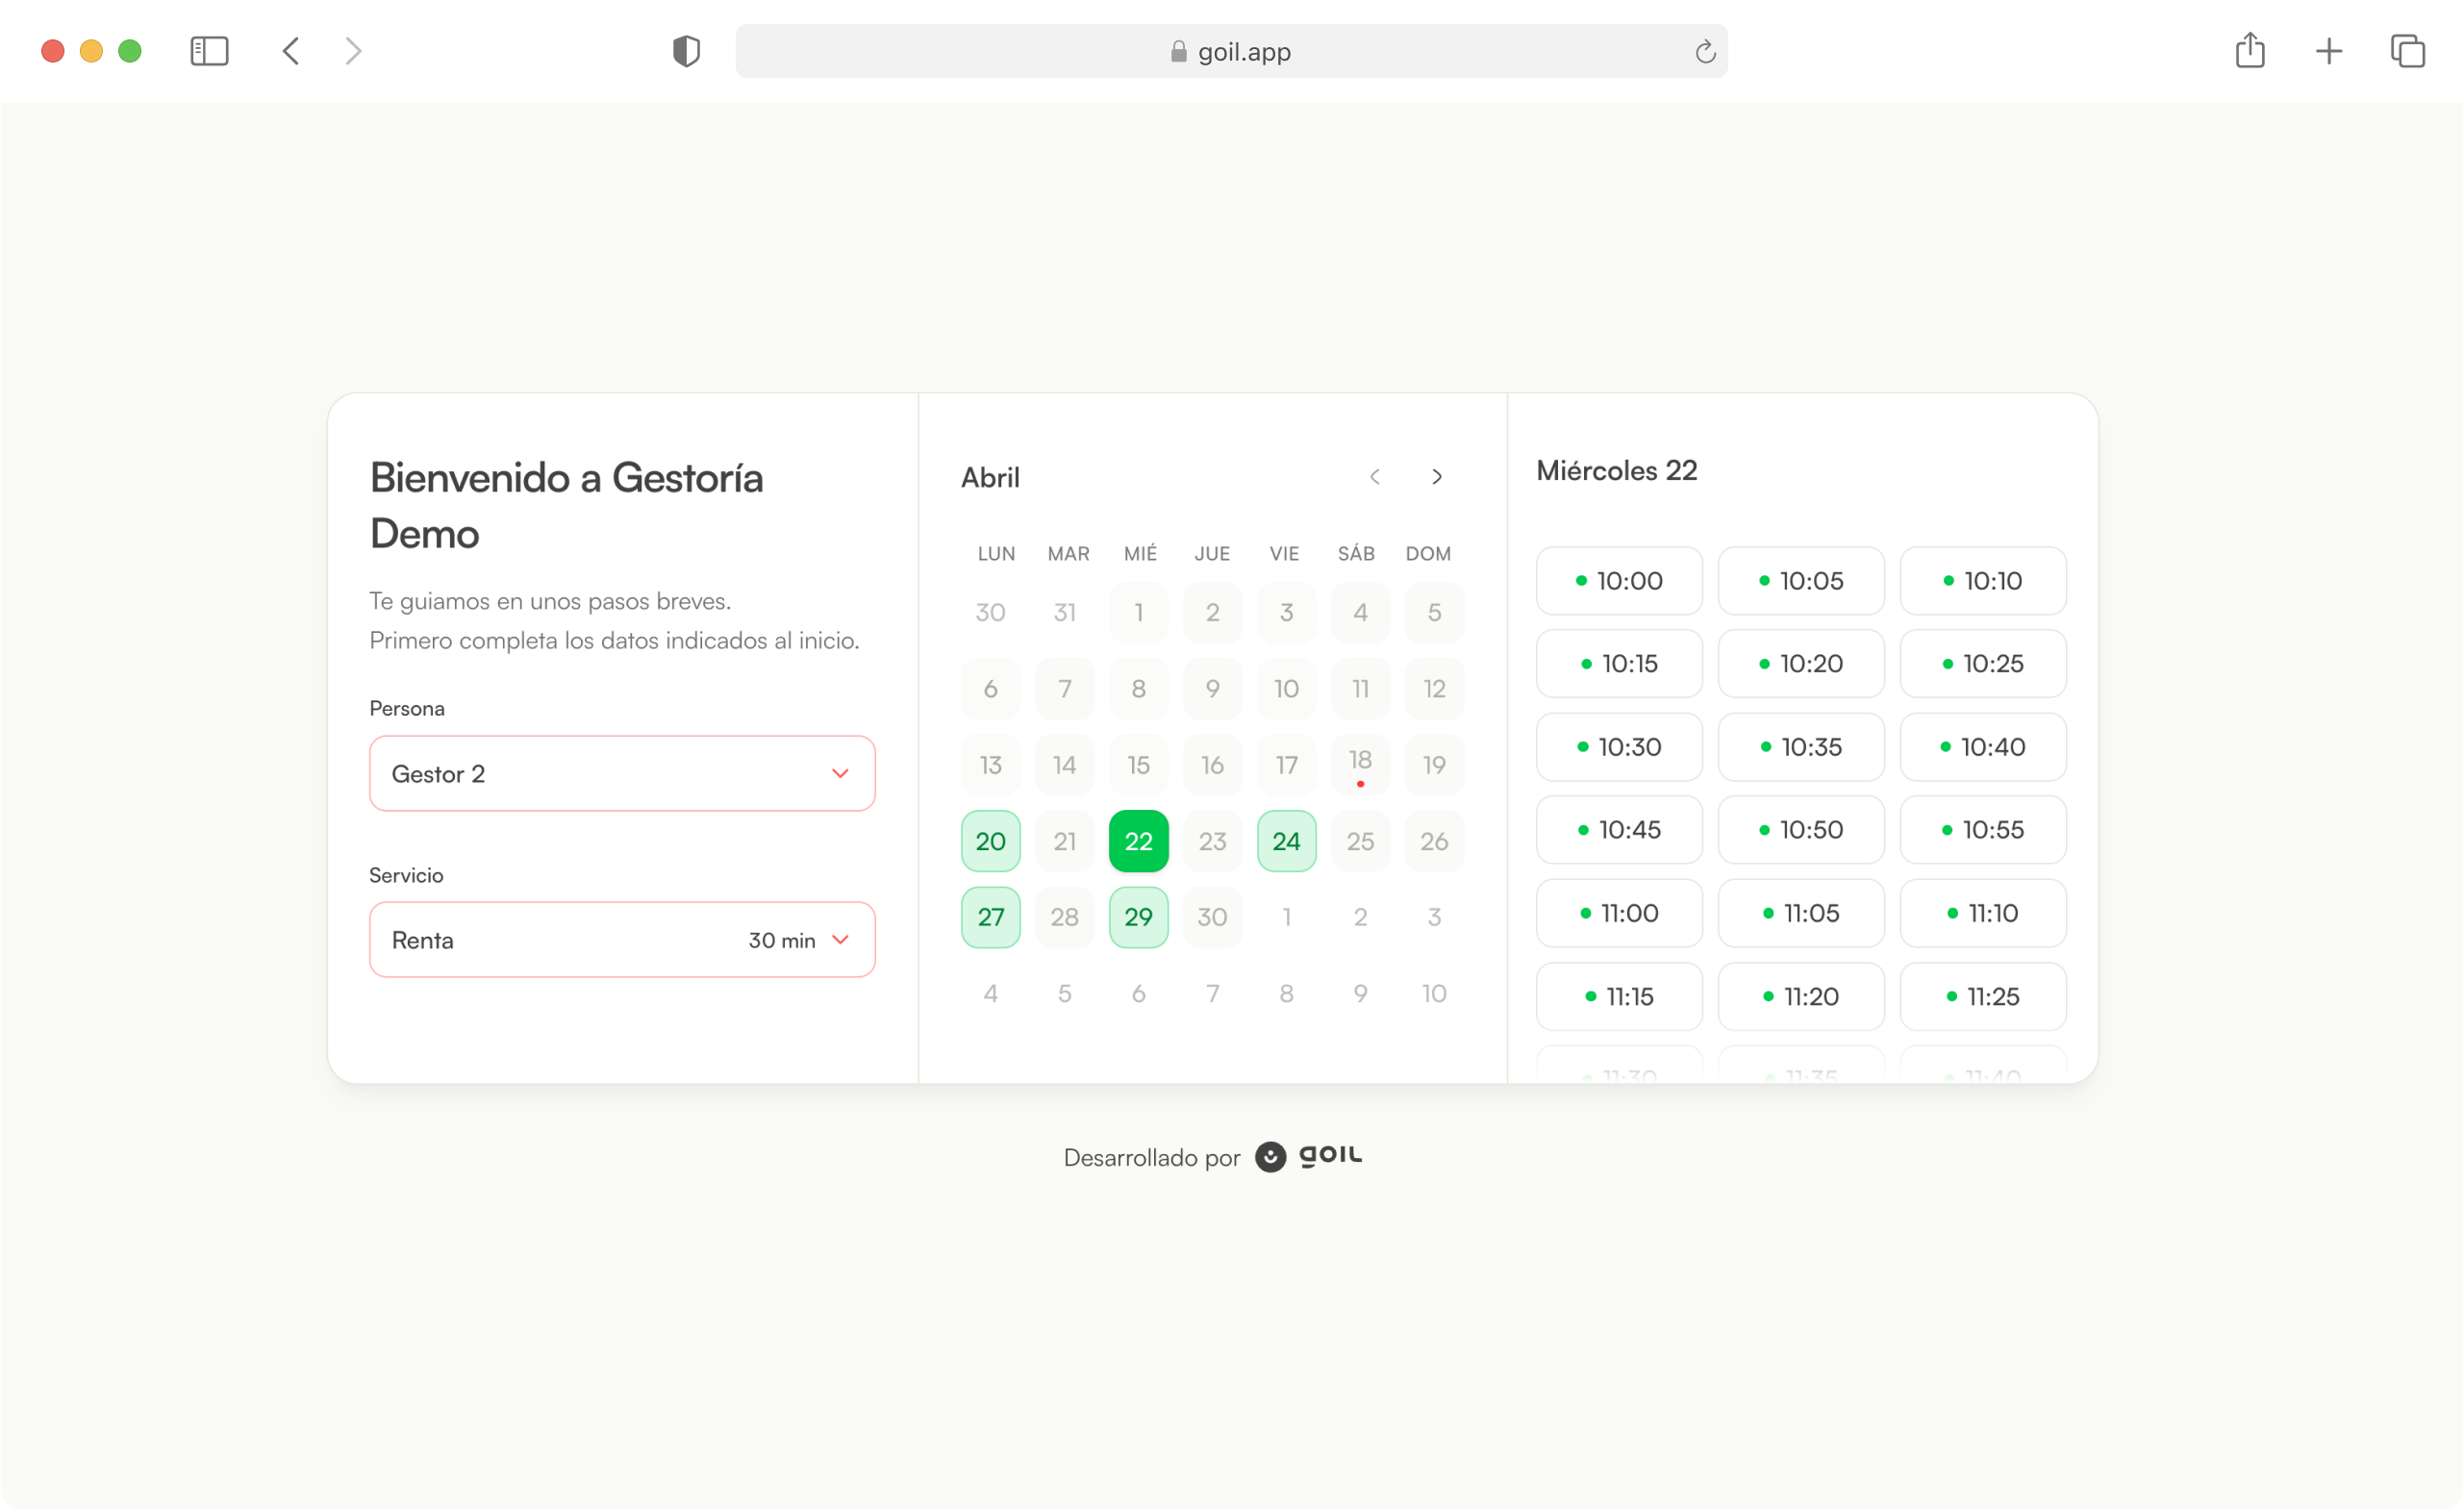Go to previous month with left chevron
Image resolution: width=2464 pixels, height=1510 pixels.
click(1375, 477)
